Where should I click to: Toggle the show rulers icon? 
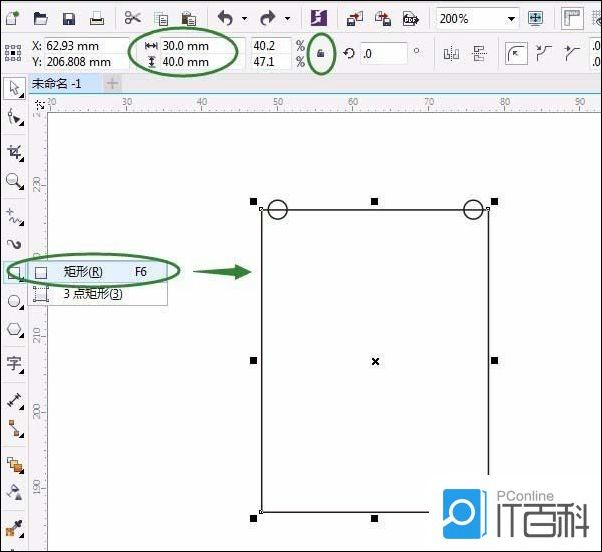coord(572,18)
